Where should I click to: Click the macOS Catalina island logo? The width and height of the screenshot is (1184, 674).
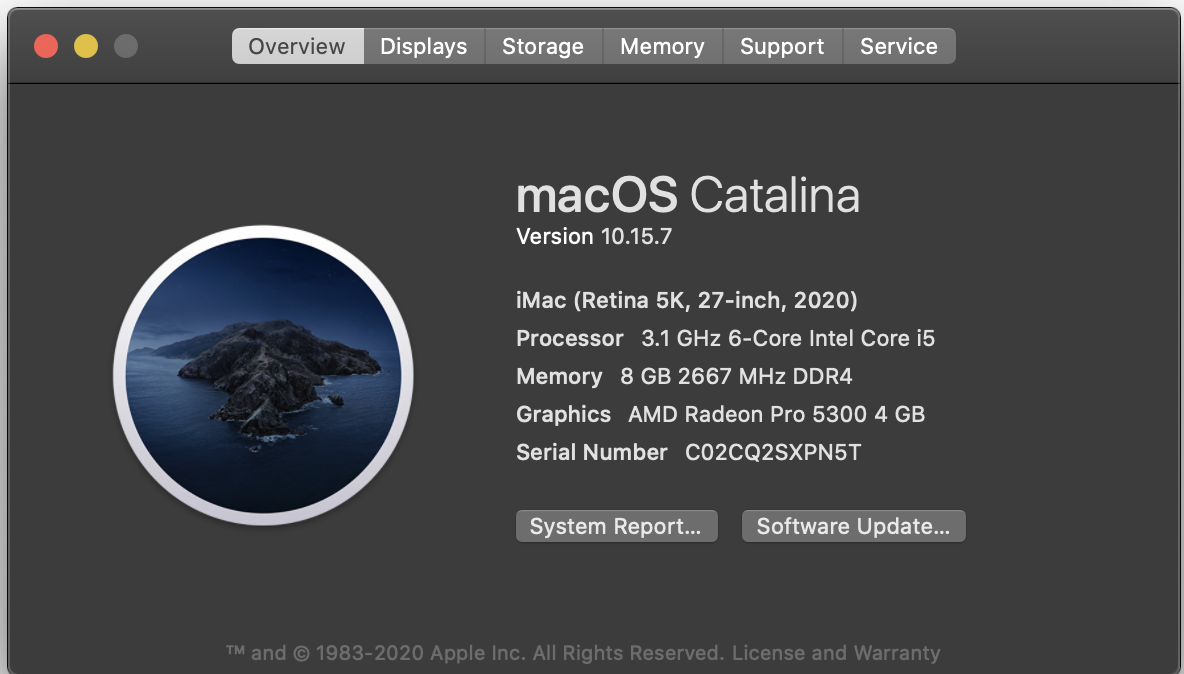pos(263,375)
